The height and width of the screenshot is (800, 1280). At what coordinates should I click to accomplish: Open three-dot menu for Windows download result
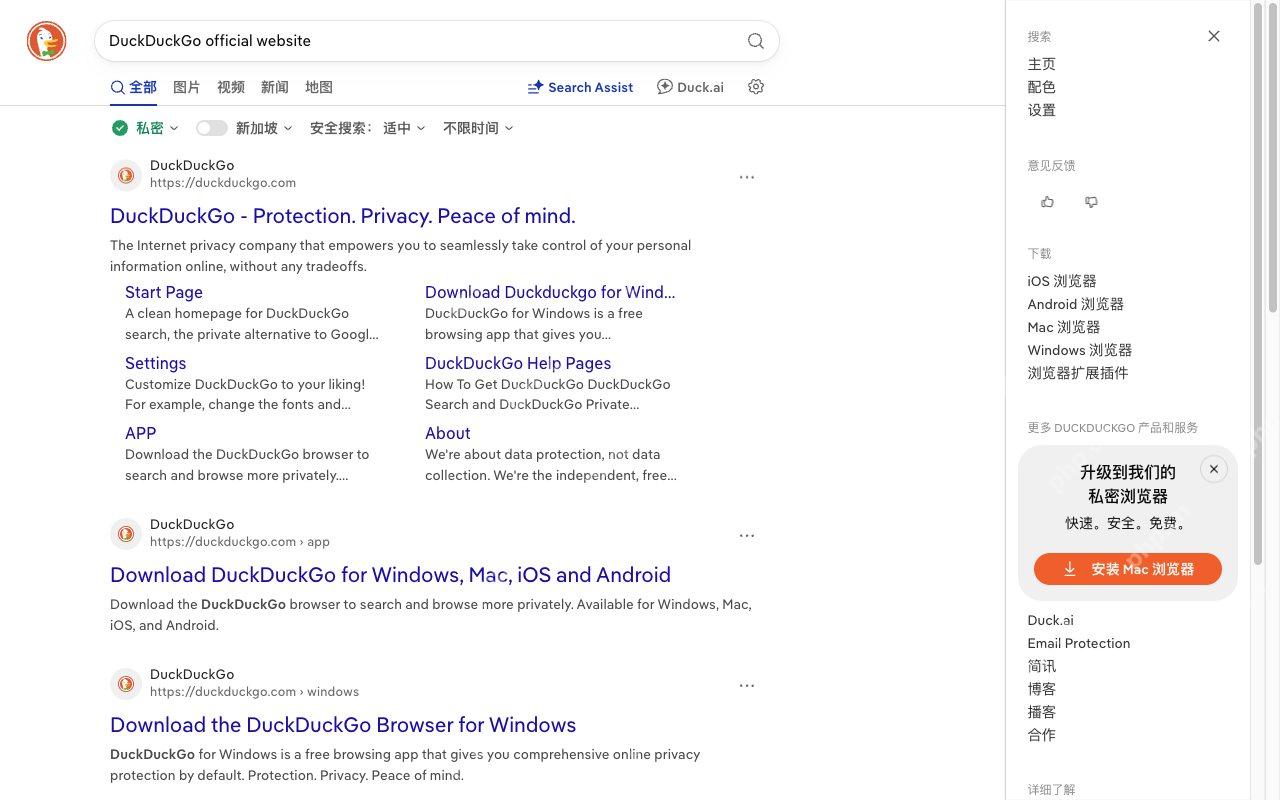tap(747, 686)
